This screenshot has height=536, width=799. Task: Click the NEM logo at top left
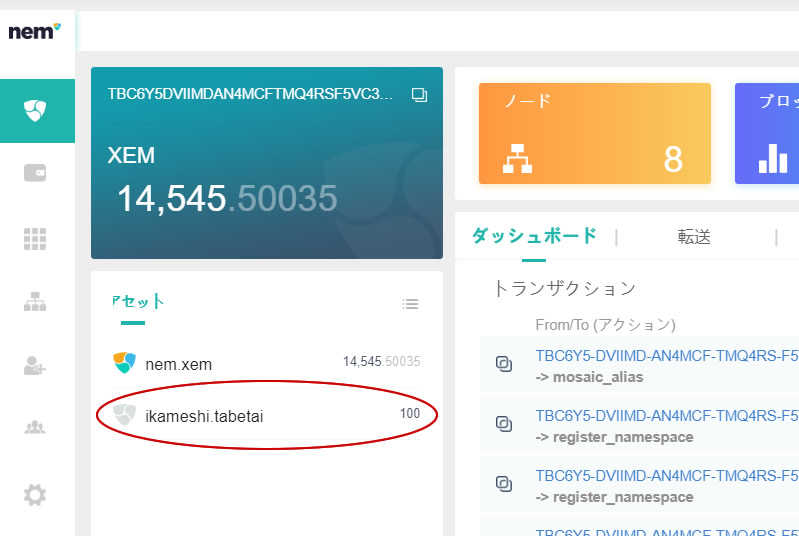click(x=35, y=32)
